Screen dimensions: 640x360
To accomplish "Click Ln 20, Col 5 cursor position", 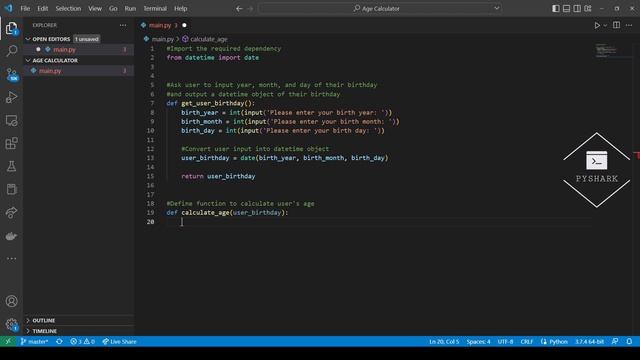I will tap(444, 341).
